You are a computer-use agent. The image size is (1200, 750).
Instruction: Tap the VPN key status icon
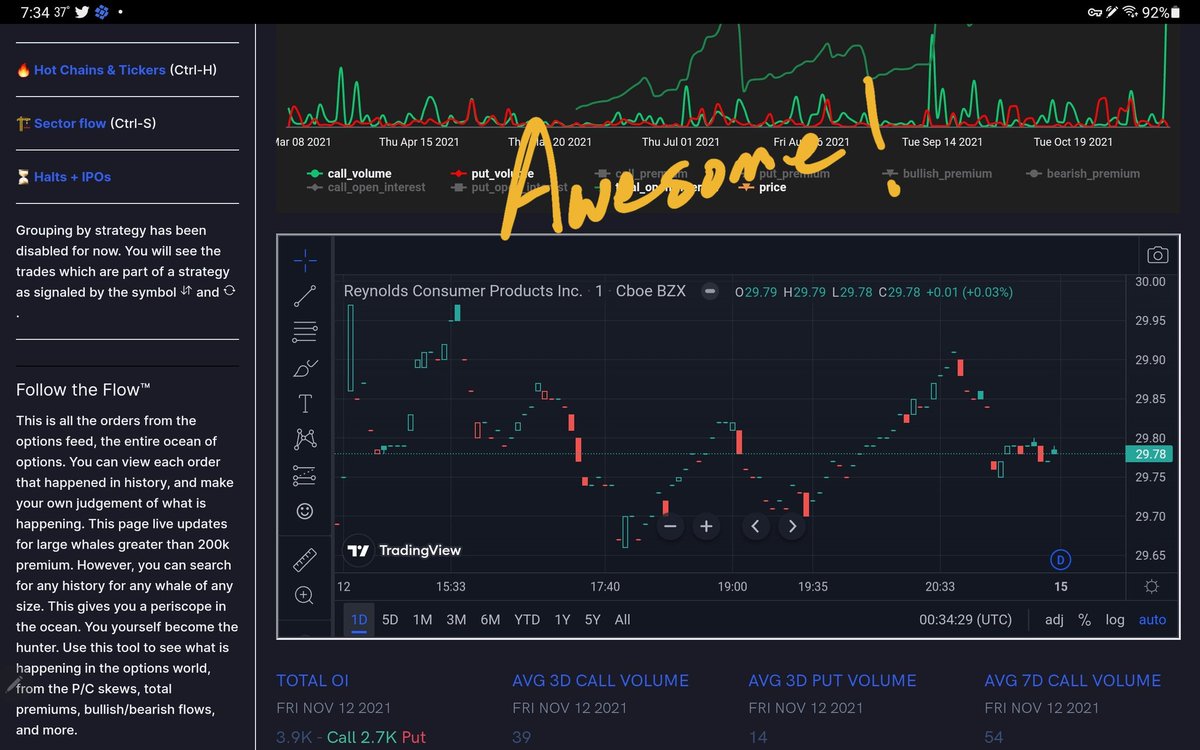[1093, 12]
